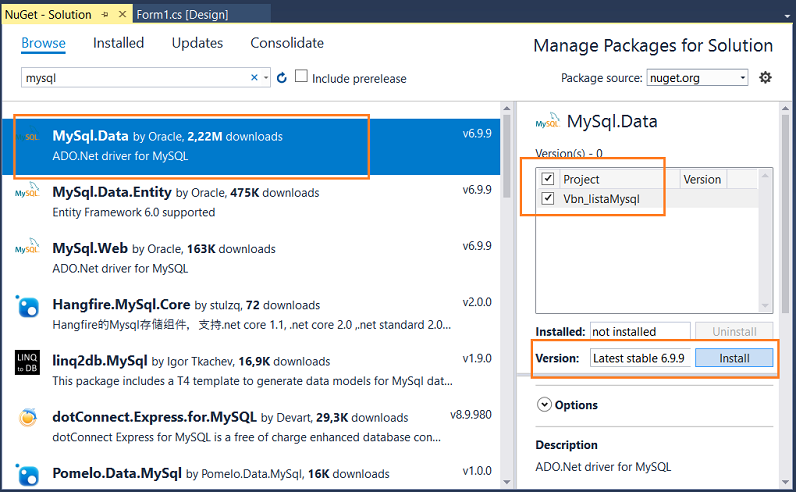Click project list scrollbar up arrow
Viewport: 796px width, 492px height.
(765, 175)
